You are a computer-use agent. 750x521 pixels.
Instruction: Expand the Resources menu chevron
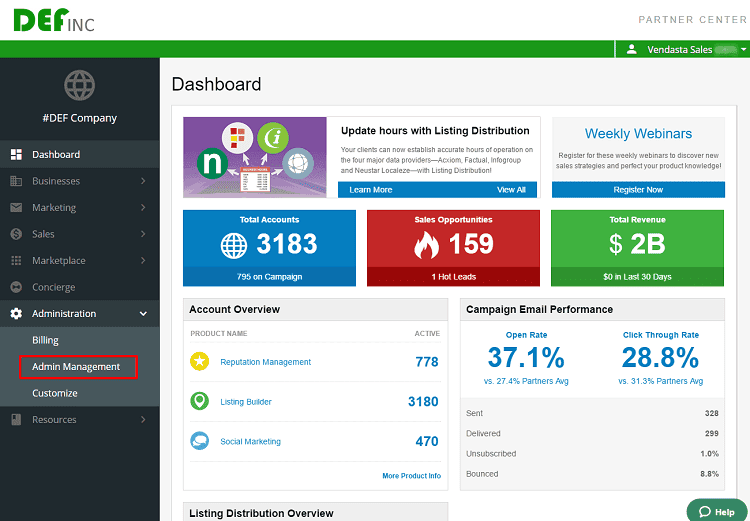tap(143, 420)
